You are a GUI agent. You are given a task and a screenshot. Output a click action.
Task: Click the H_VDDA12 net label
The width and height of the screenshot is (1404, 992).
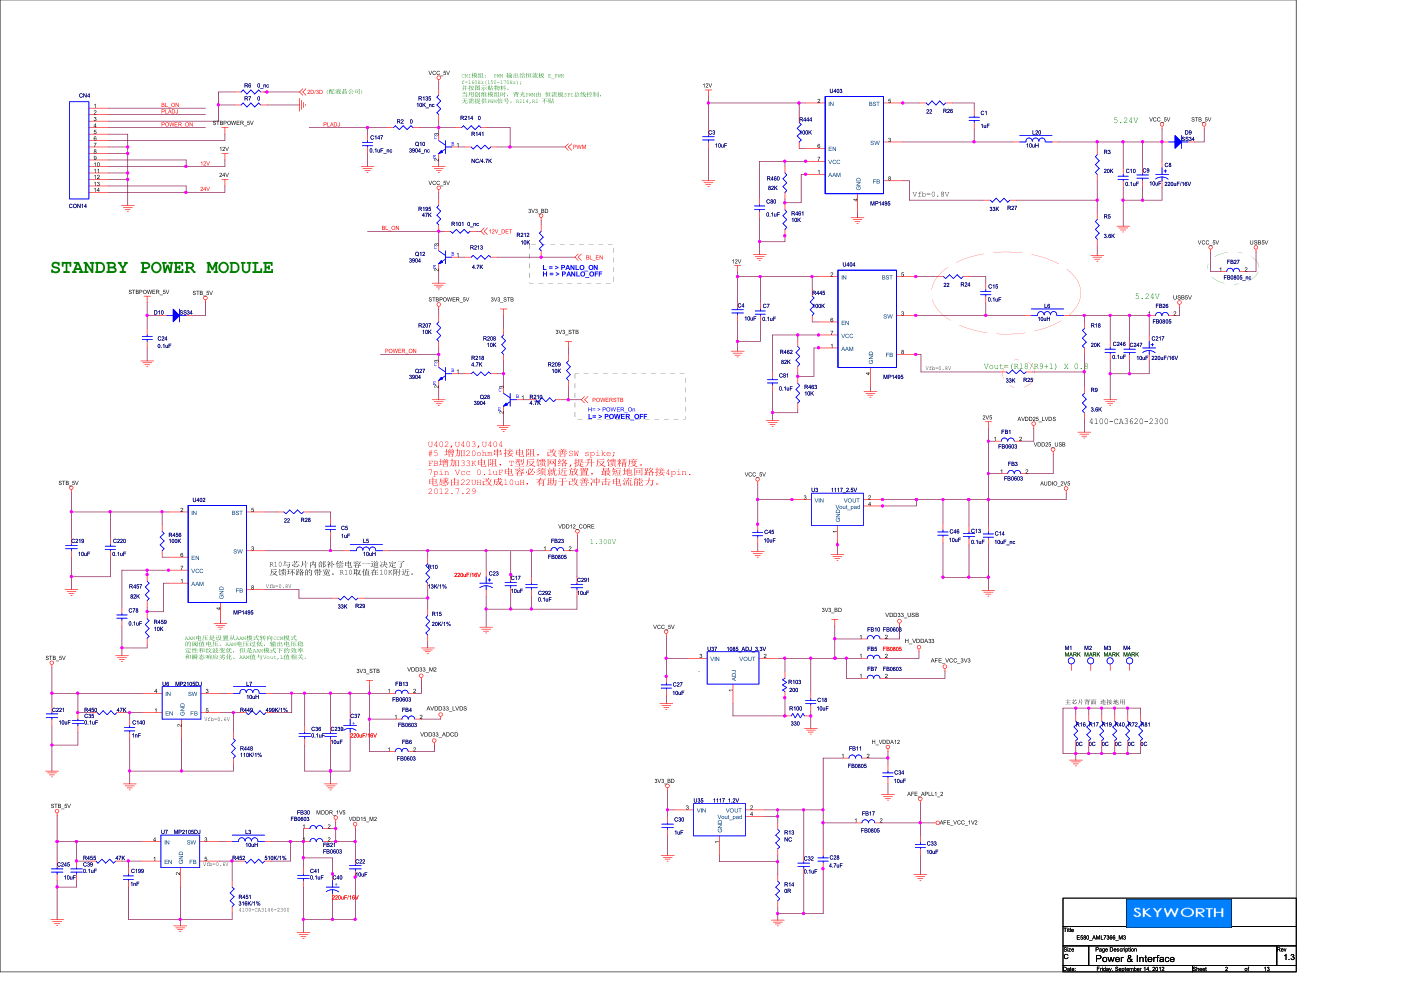[886, 742]
